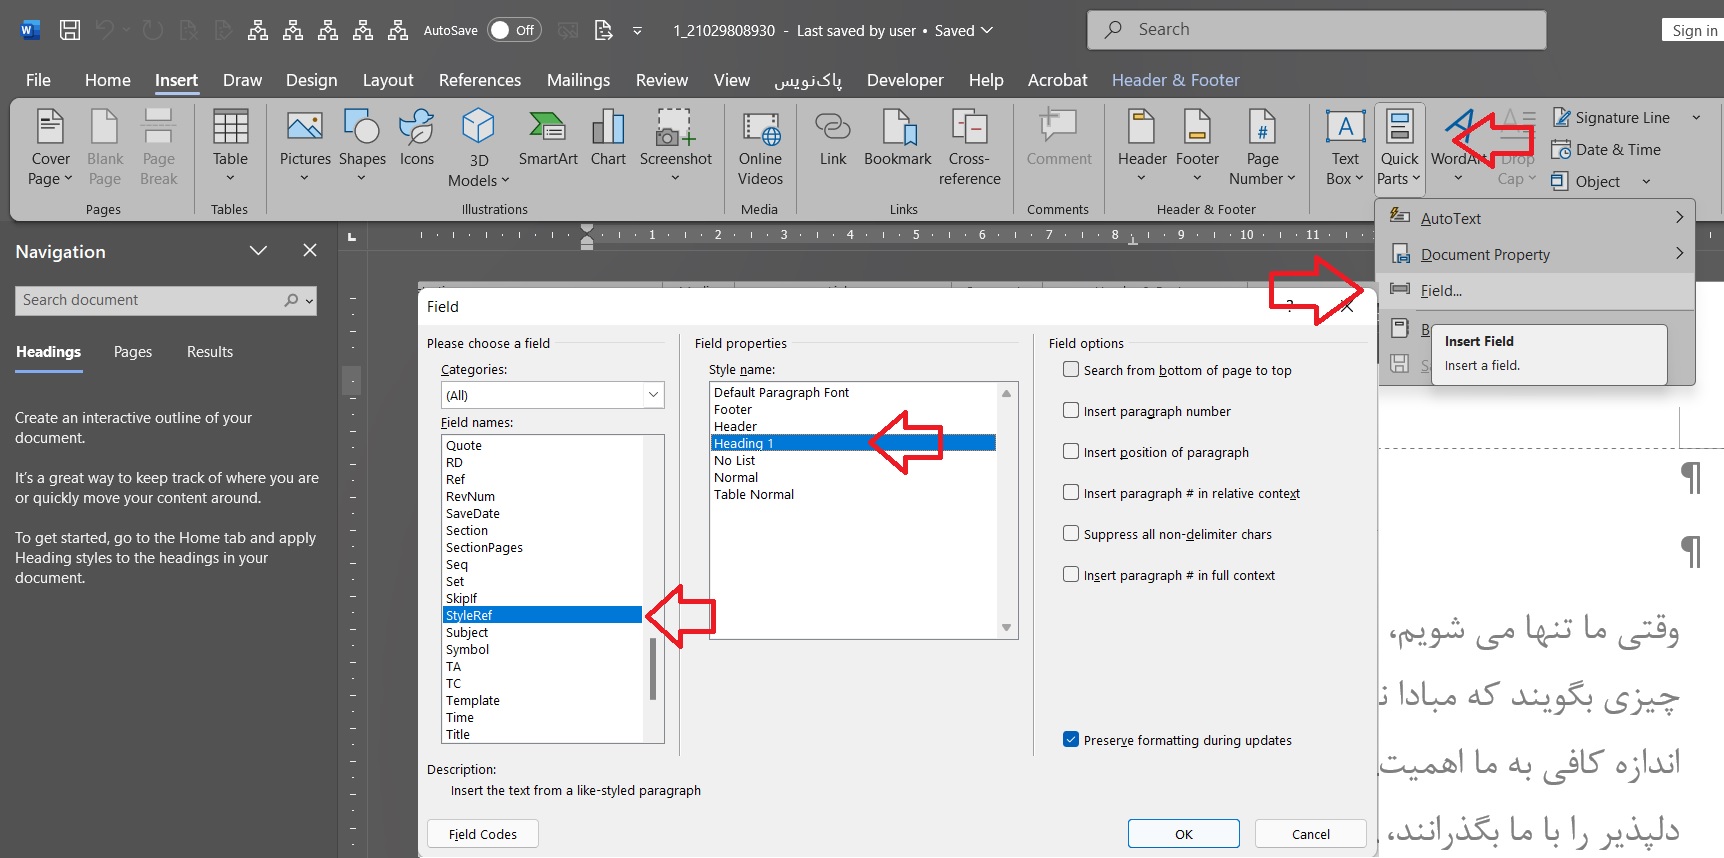
Task: Collapse the Navigation pane options chevron
Action: click(x=258, y=251)
